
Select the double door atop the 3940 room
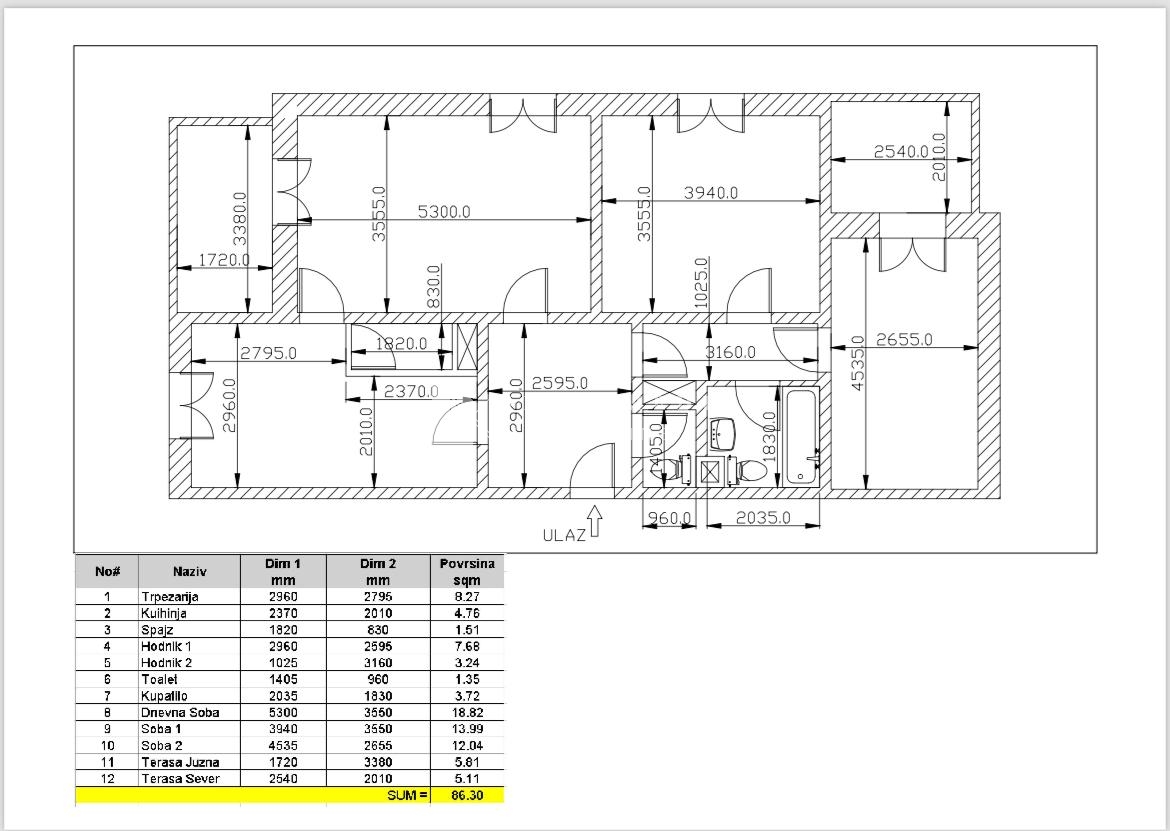point(710,115)
